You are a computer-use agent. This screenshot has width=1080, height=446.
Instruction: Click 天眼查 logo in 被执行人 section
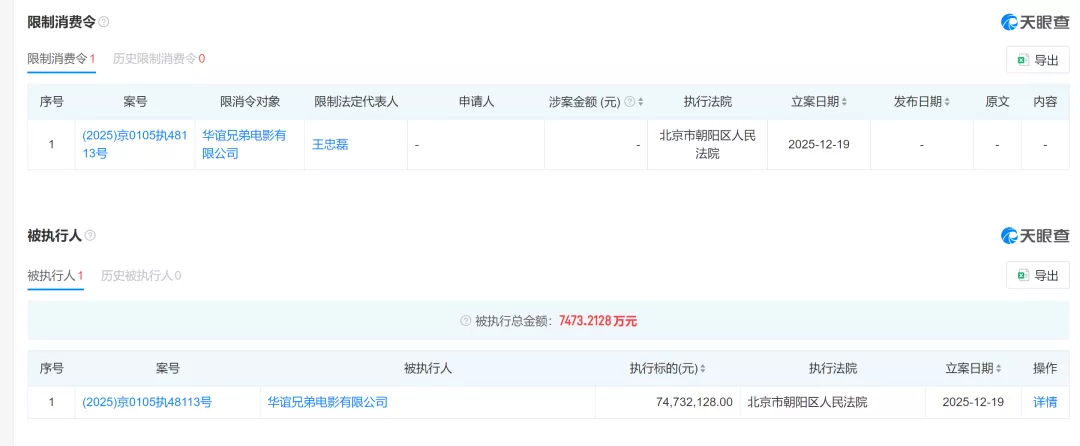pos(1035,236)
